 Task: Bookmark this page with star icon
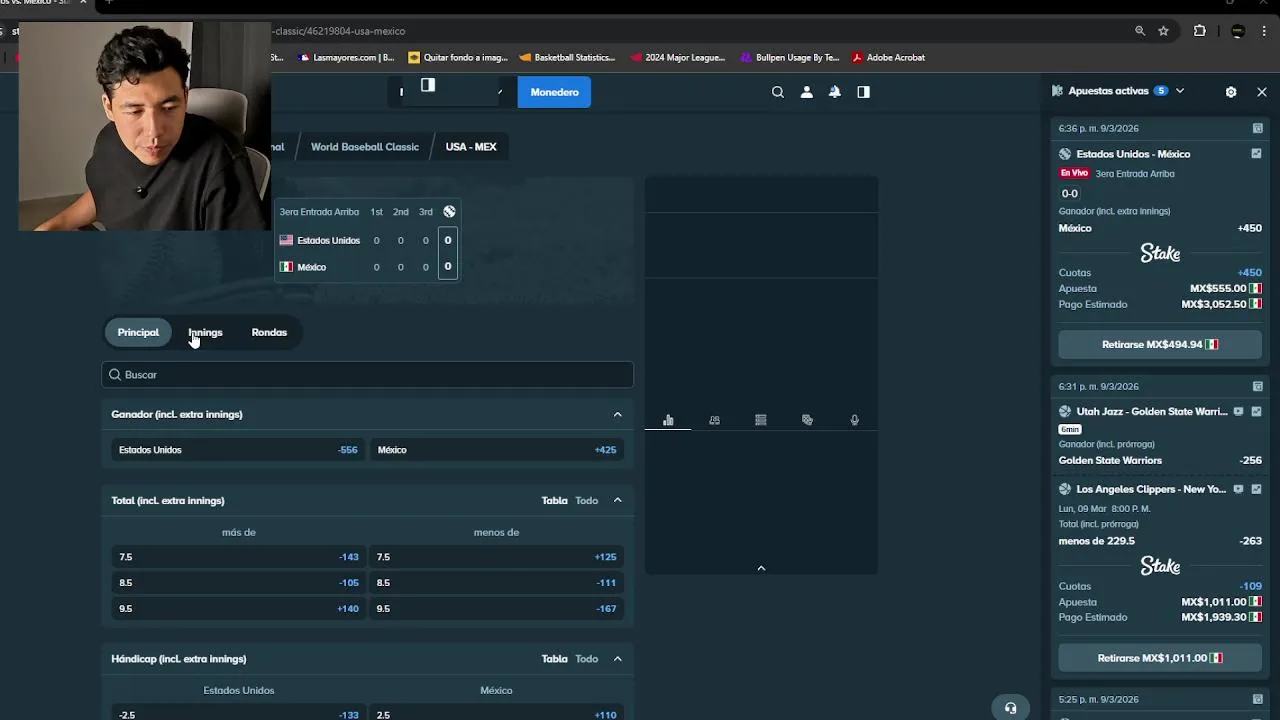[x=1164, y=31]
